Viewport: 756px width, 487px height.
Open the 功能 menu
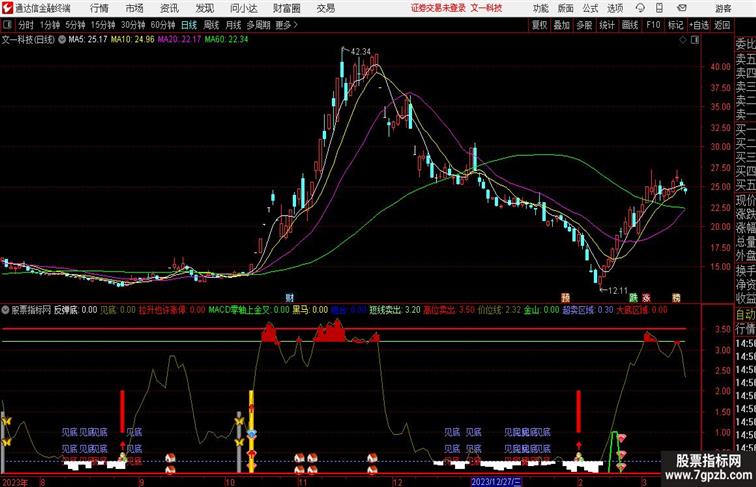[540, 8]
